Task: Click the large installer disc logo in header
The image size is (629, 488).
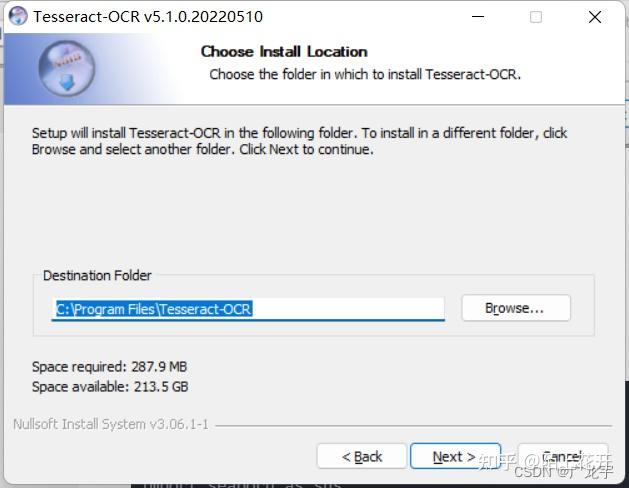Action: coord(67,68)
